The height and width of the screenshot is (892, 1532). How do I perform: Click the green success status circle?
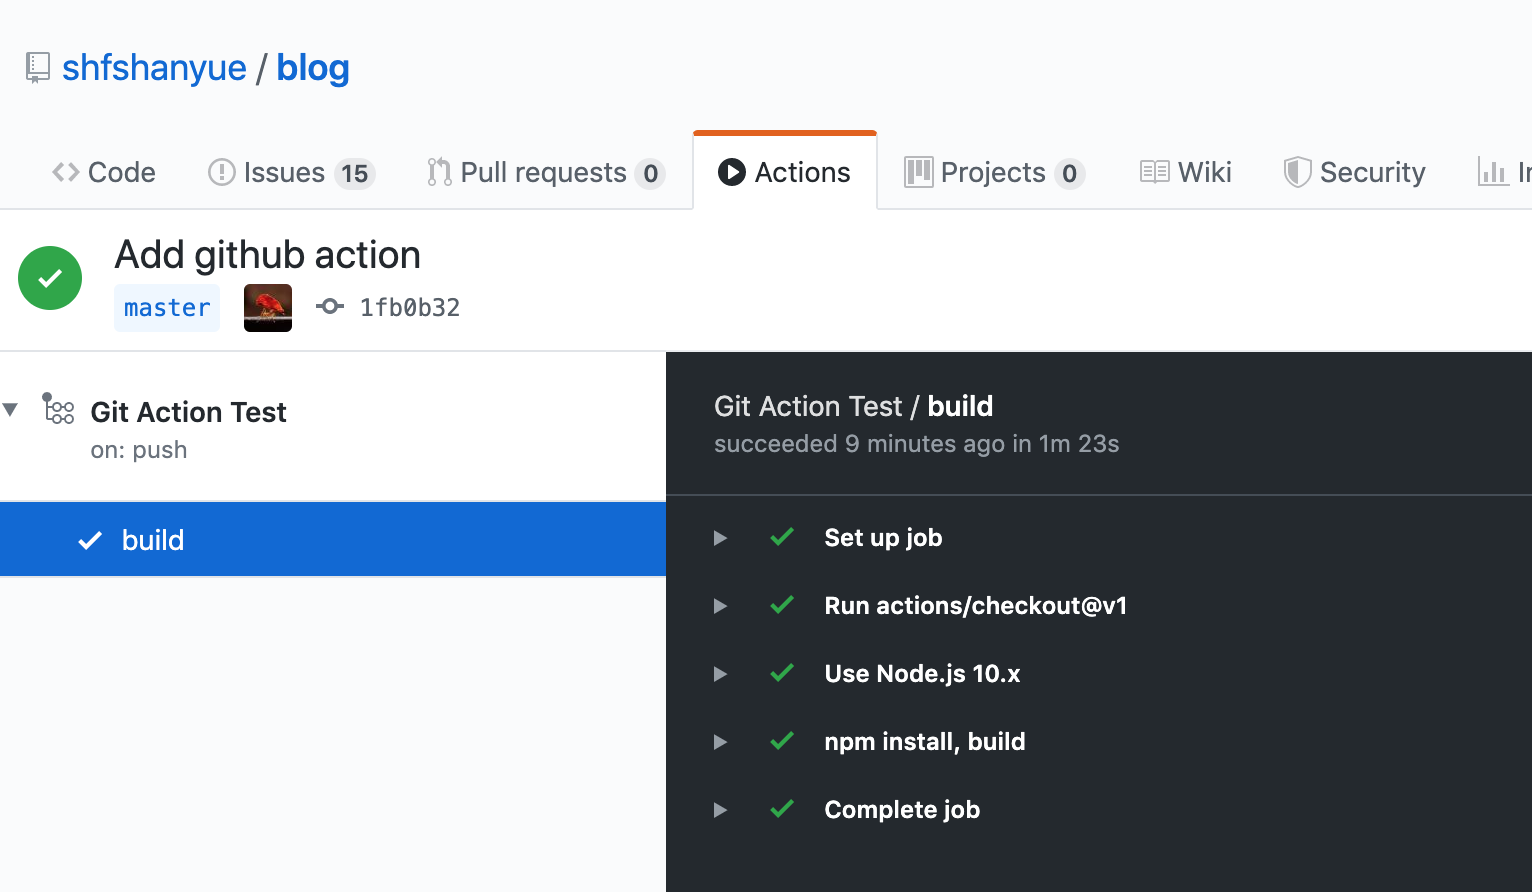[50, 278]
